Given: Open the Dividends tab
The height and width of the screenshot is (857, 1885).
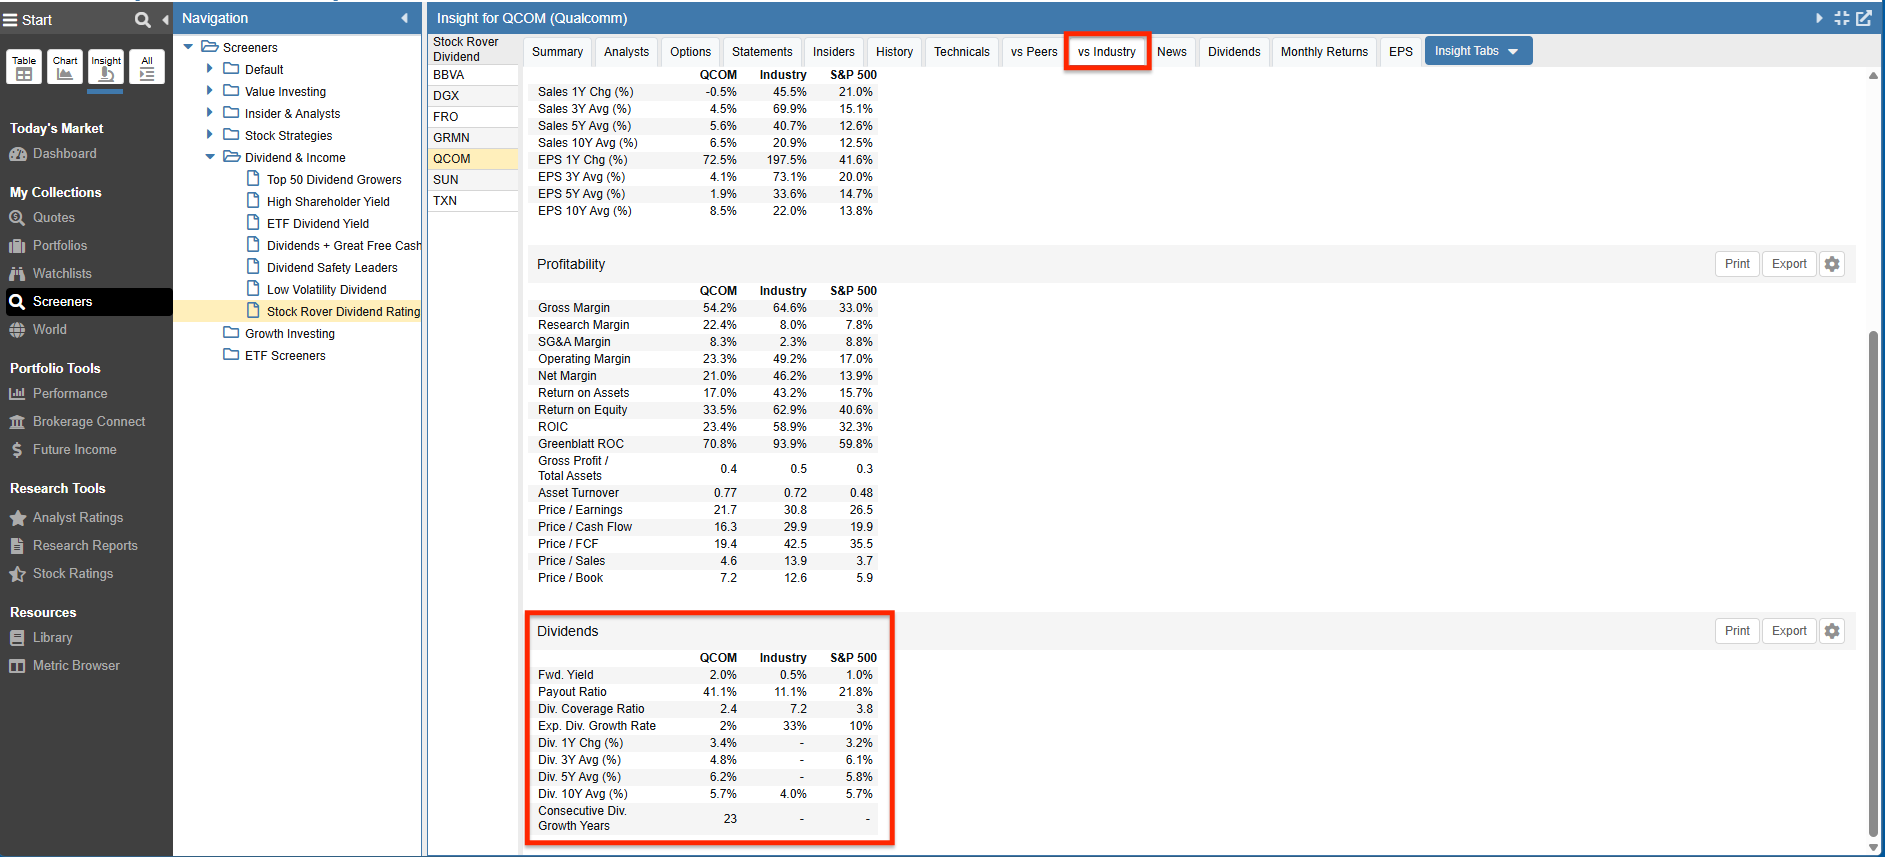Looking at the screenshot, I should click(x=1234, y=52).
